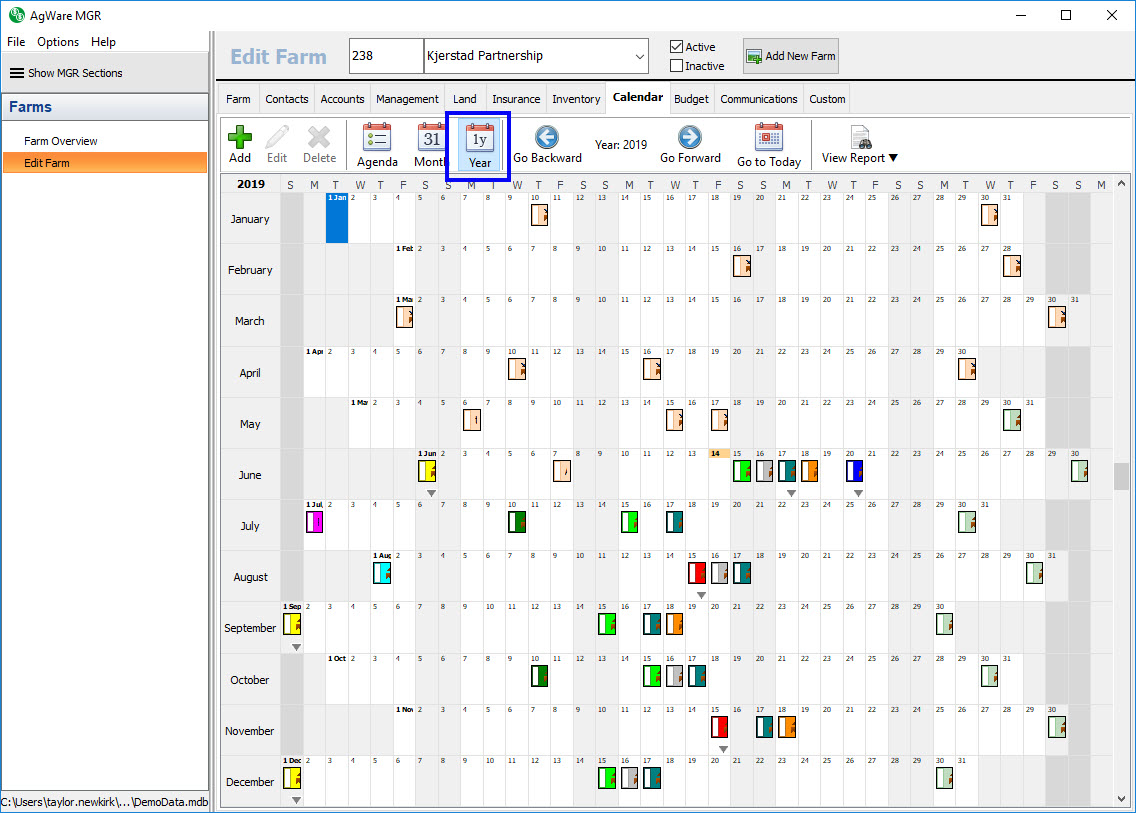Uncheck the Active checkbox
The height and width of the screenshot is (813, 1136).
(x=677, y=47)
